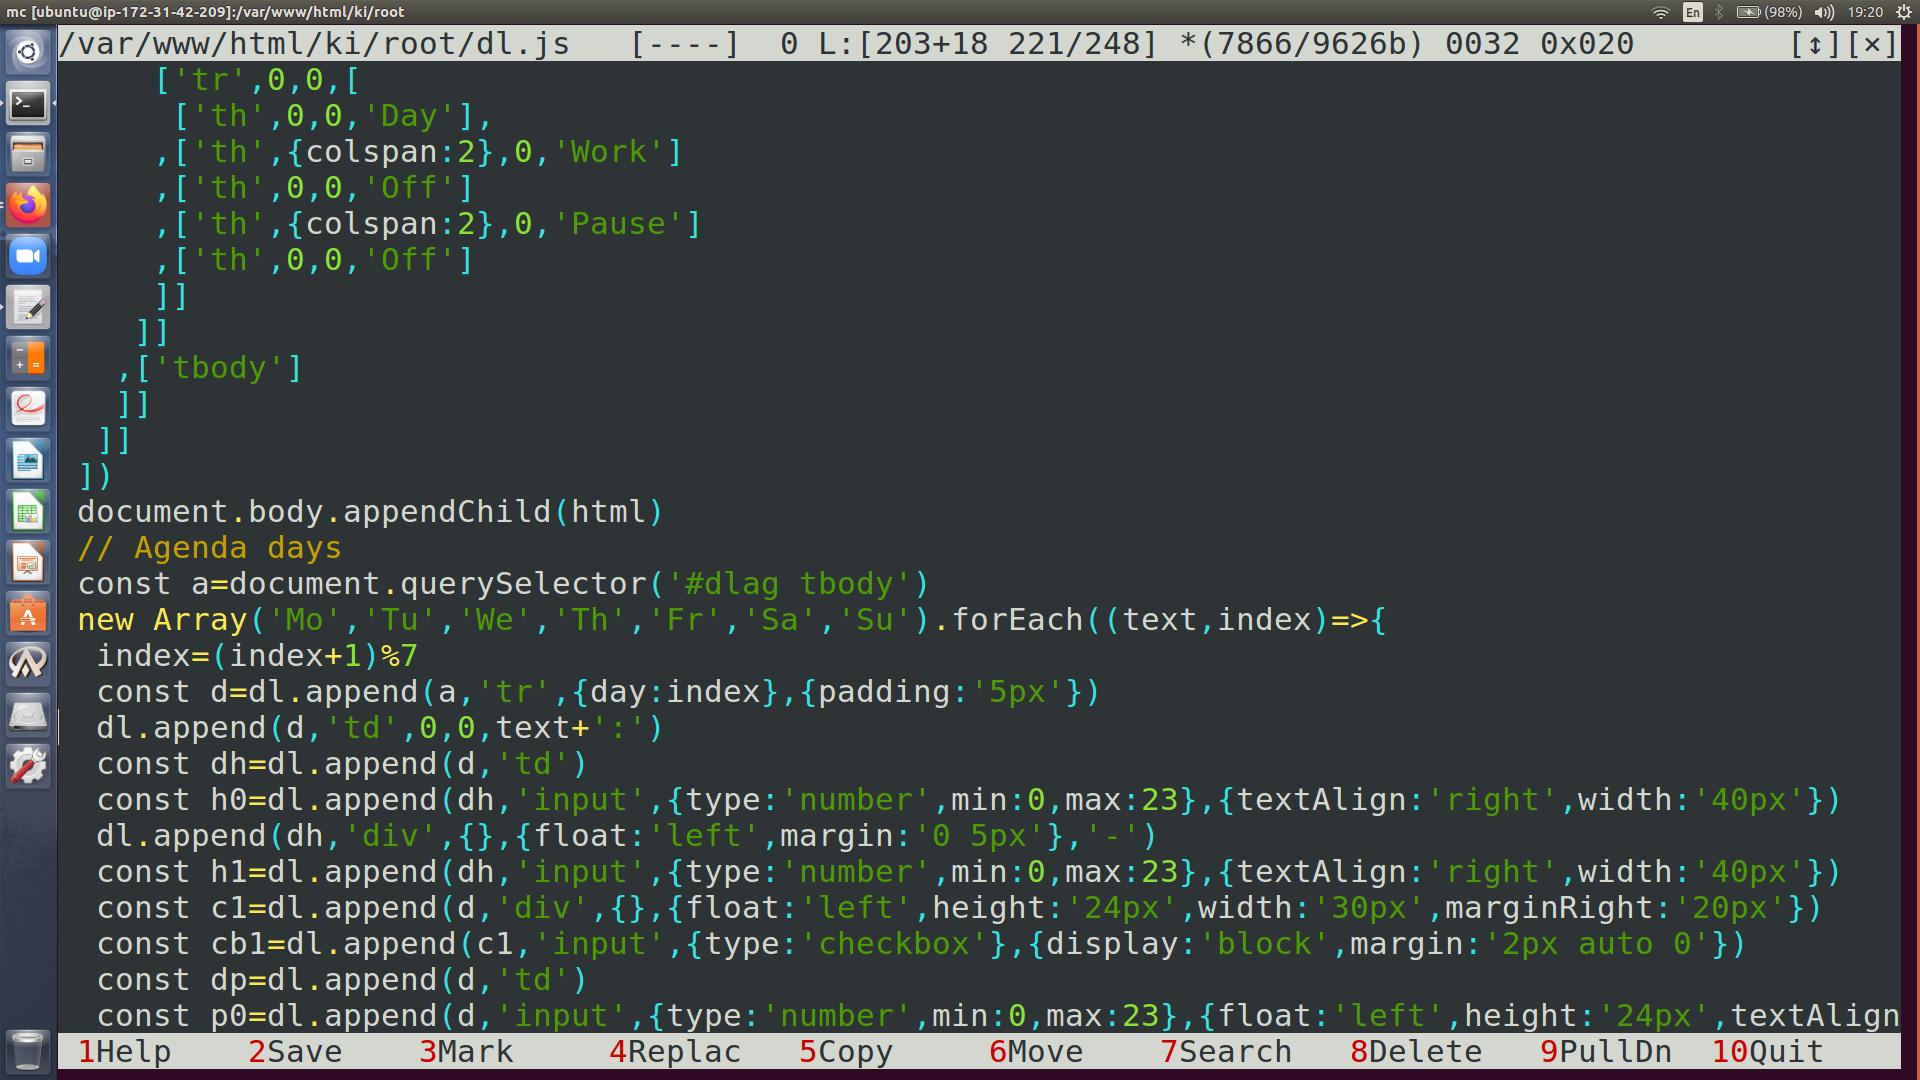Click the 2Save function key button
This screenshot has width=1920, height=1080.
296,1052
